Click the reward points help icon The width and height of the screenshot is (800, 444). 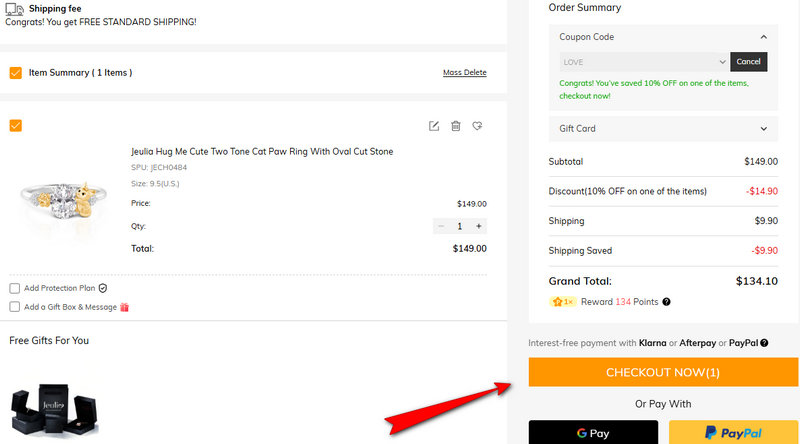667,302
